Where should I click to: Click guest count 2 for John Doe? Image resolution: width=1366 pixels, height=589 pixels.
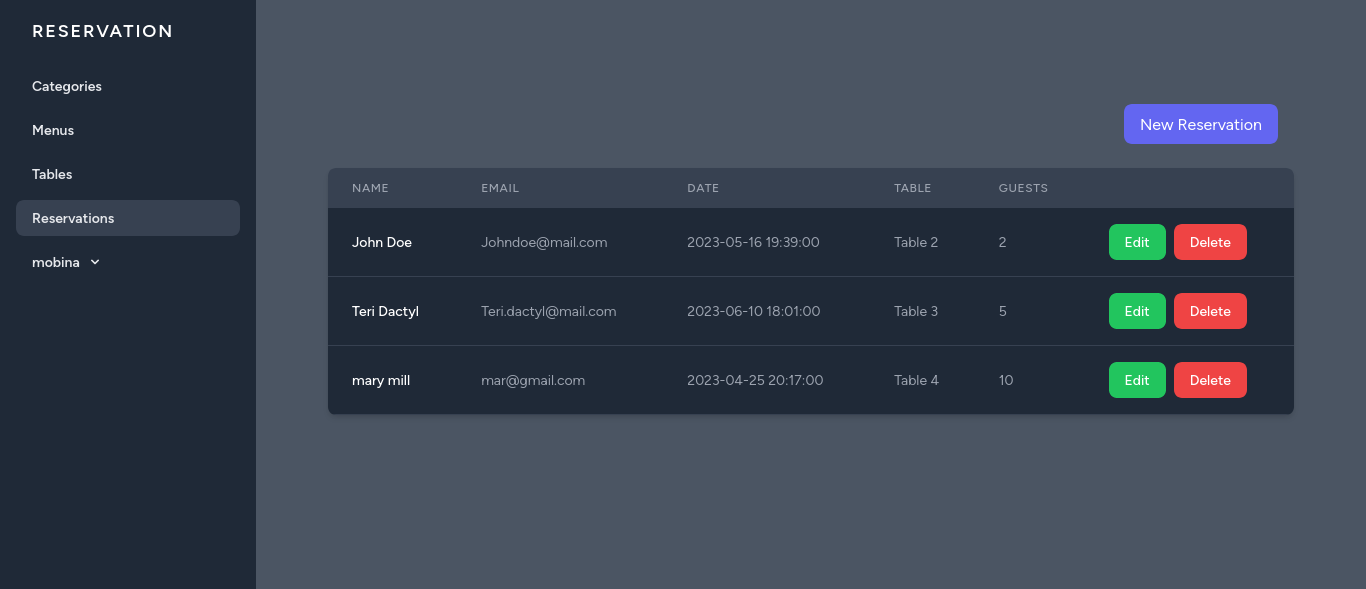point(1003,242)
